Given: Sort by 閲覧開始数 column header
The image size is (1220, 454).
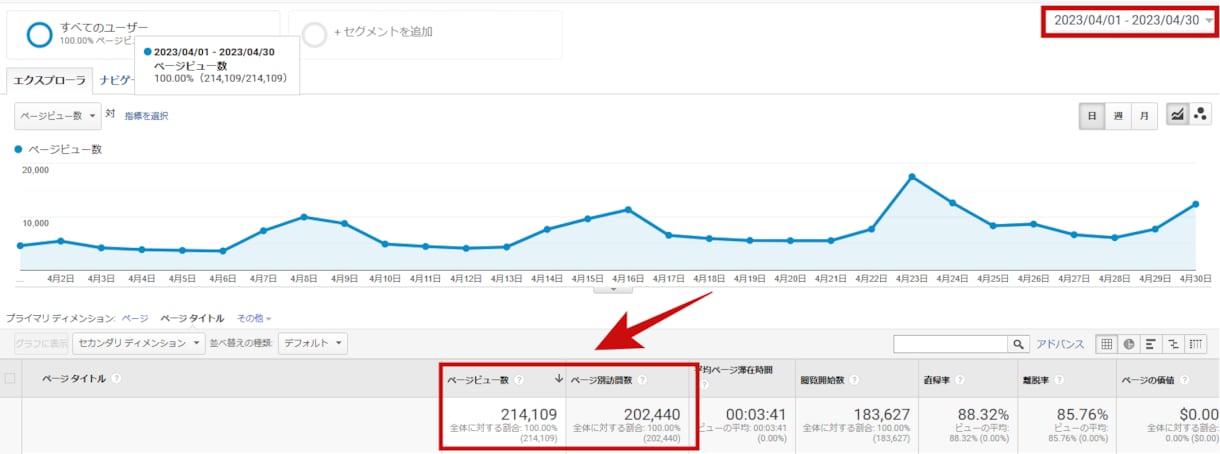Looking at the screenshot, I should click(824, 380).
